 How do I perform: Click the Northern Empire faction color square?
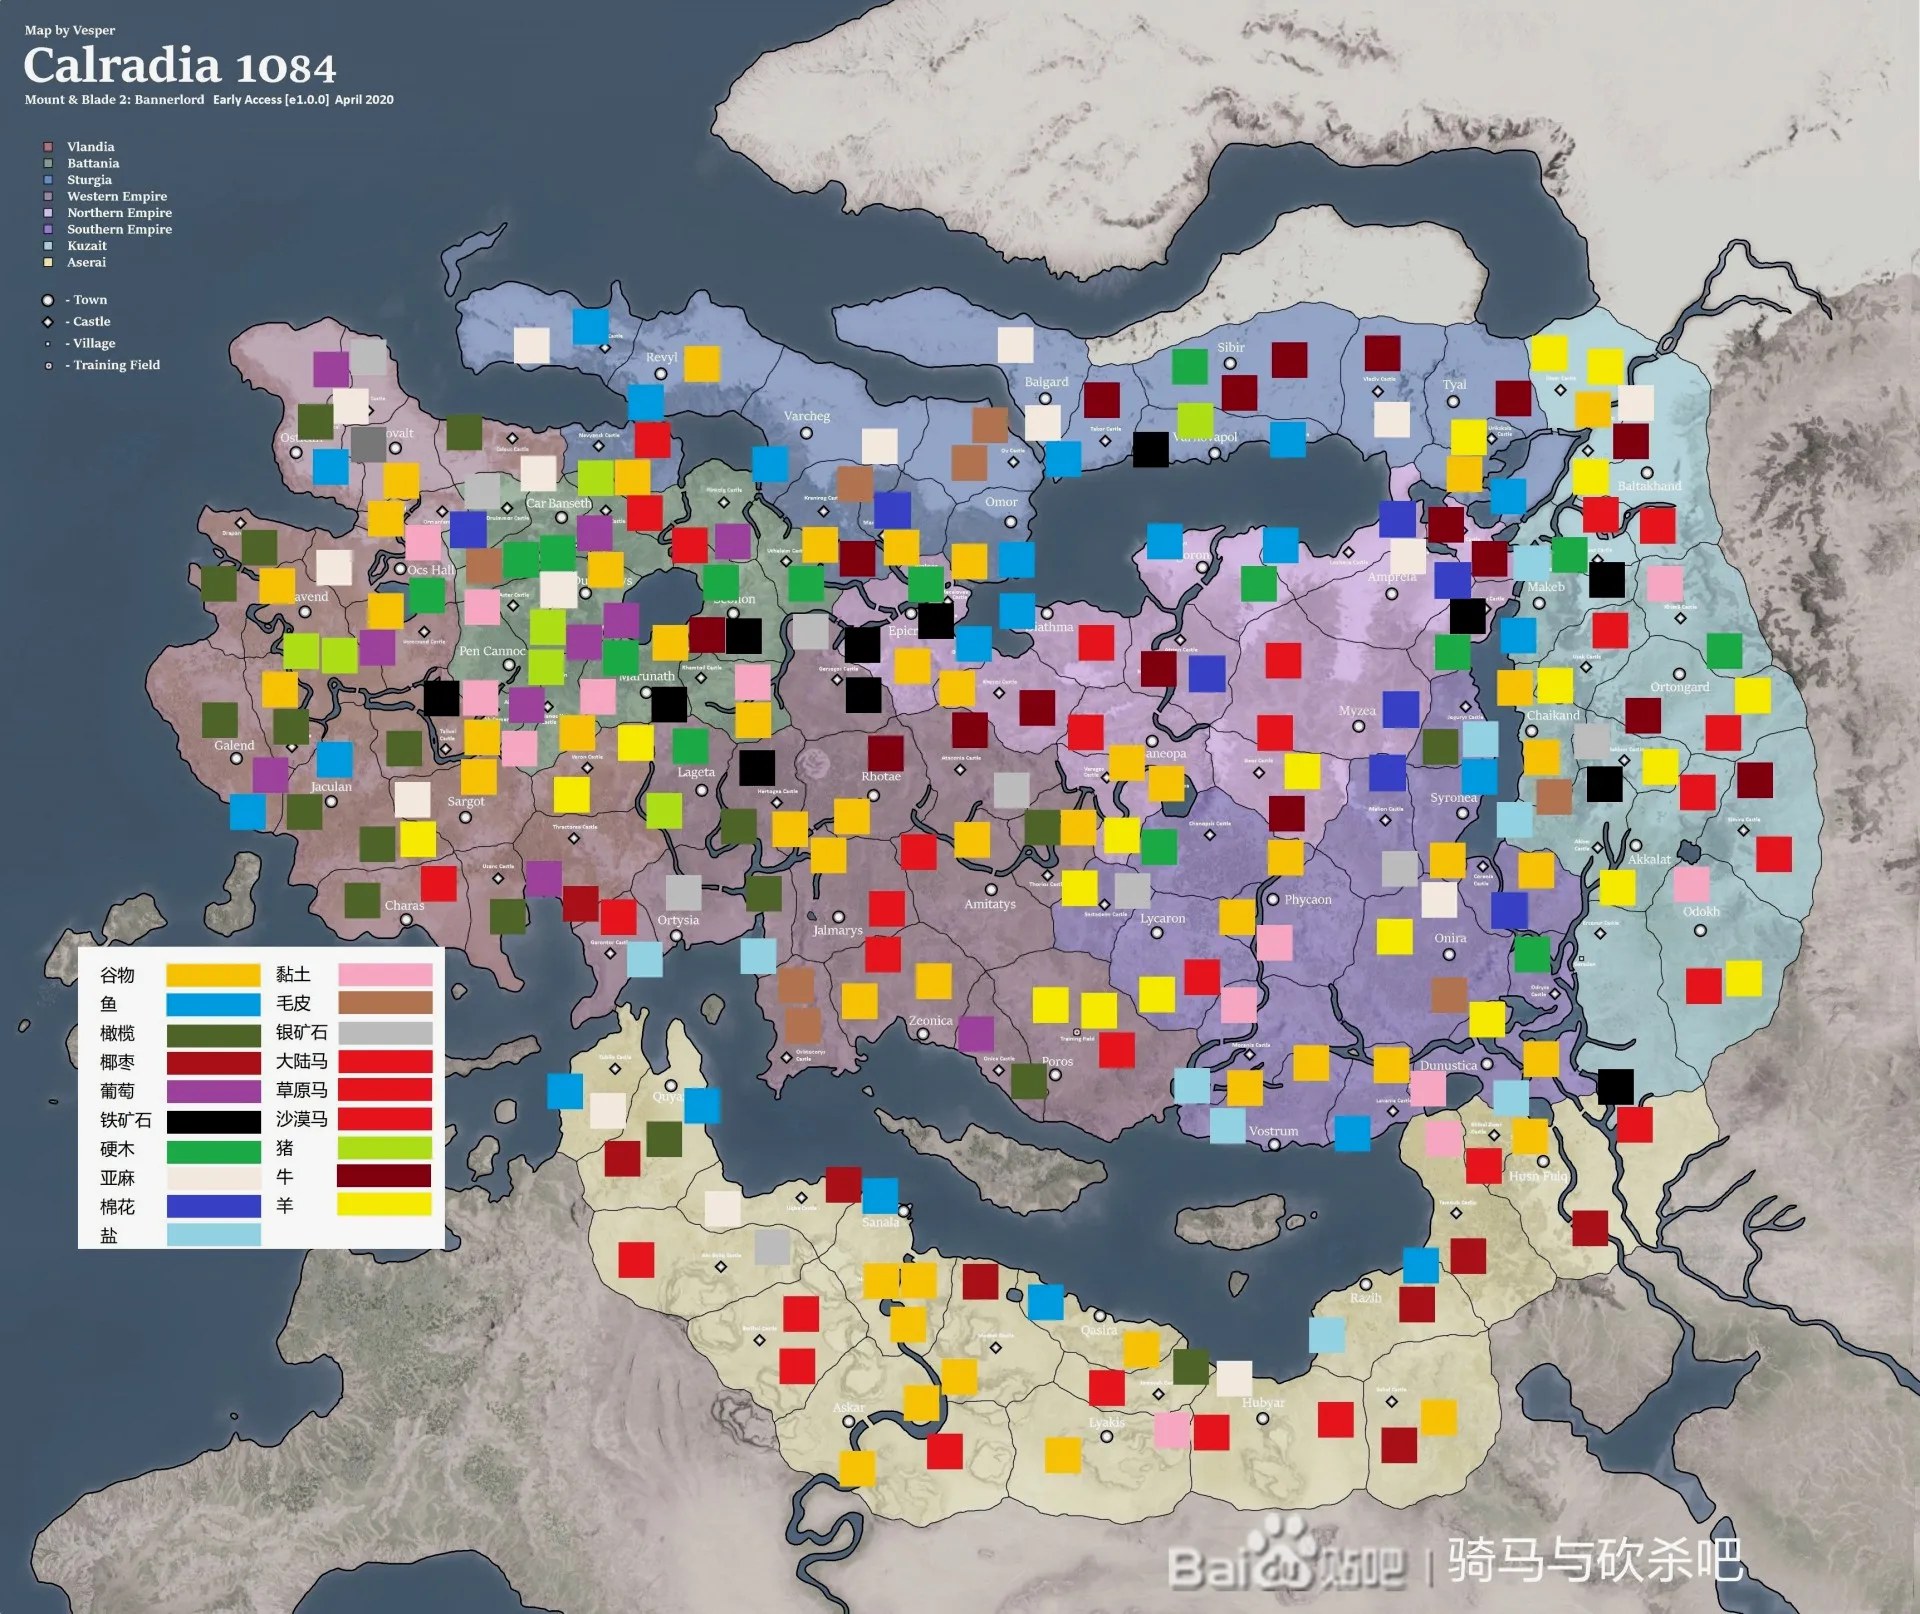[x=47, y=213]
